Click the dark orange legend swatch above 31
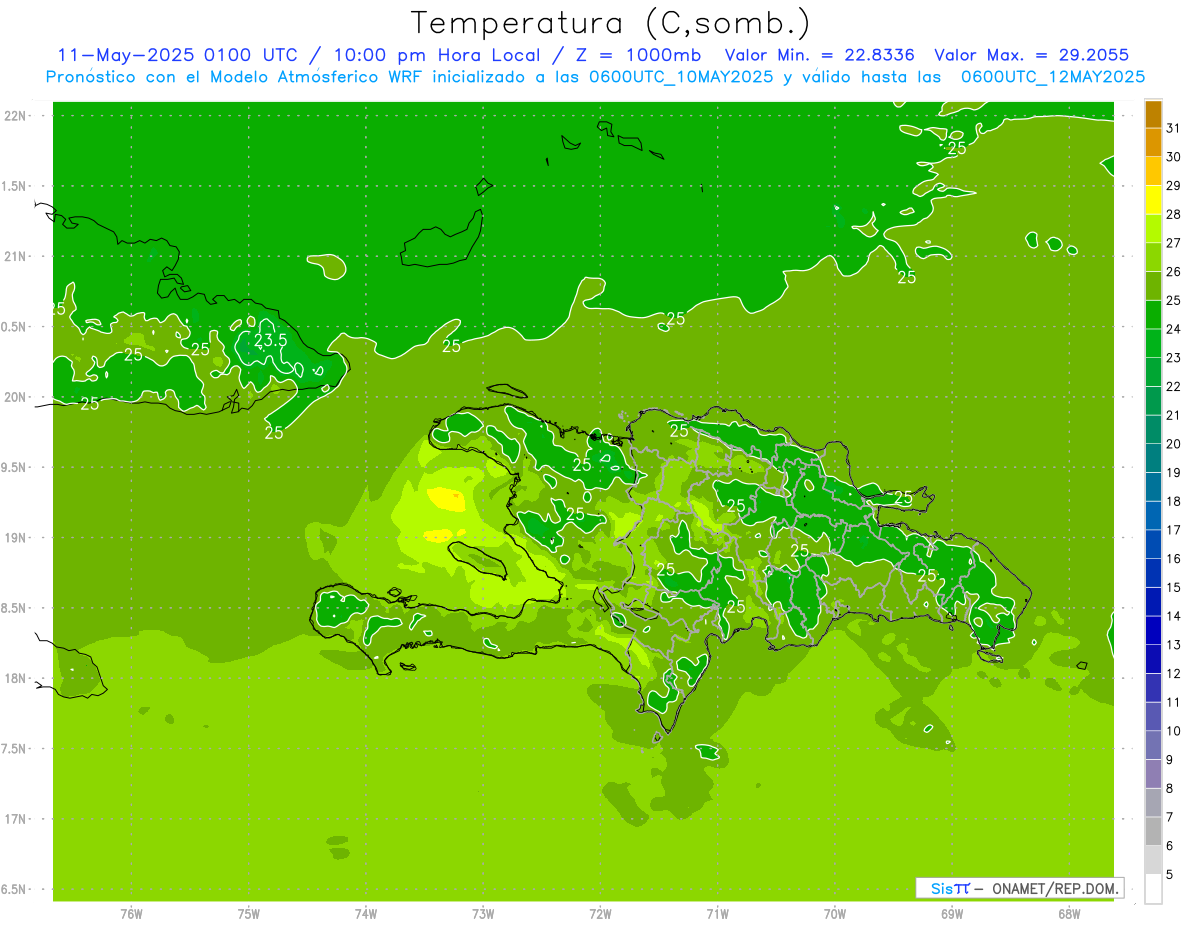Viewport: 1200px width, 927px height. tap(1153, 114)
